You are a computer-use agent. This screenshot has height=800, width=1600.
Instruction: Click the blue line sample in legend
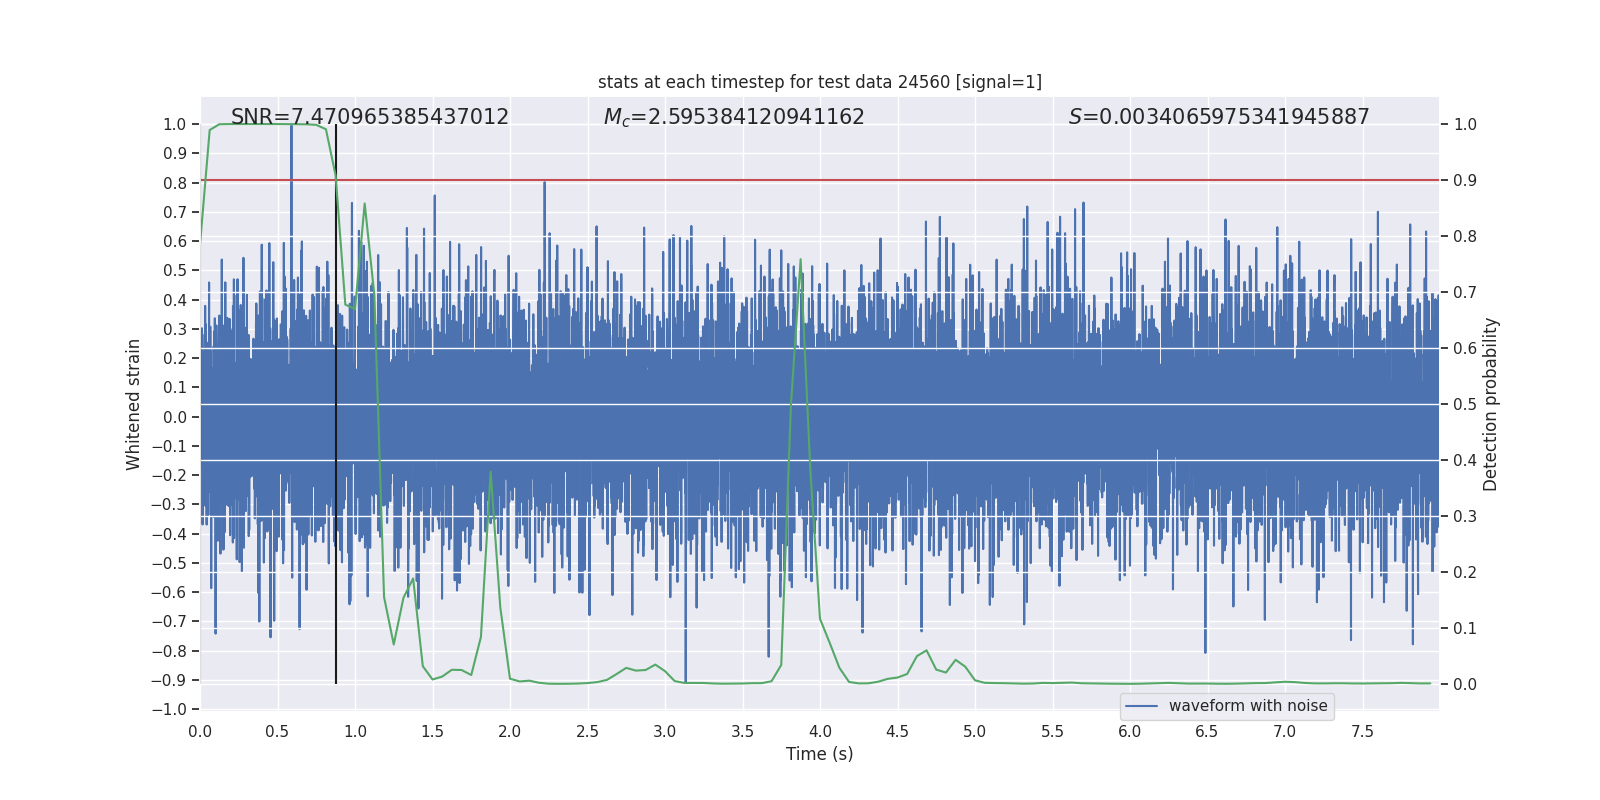point(1141,706)
